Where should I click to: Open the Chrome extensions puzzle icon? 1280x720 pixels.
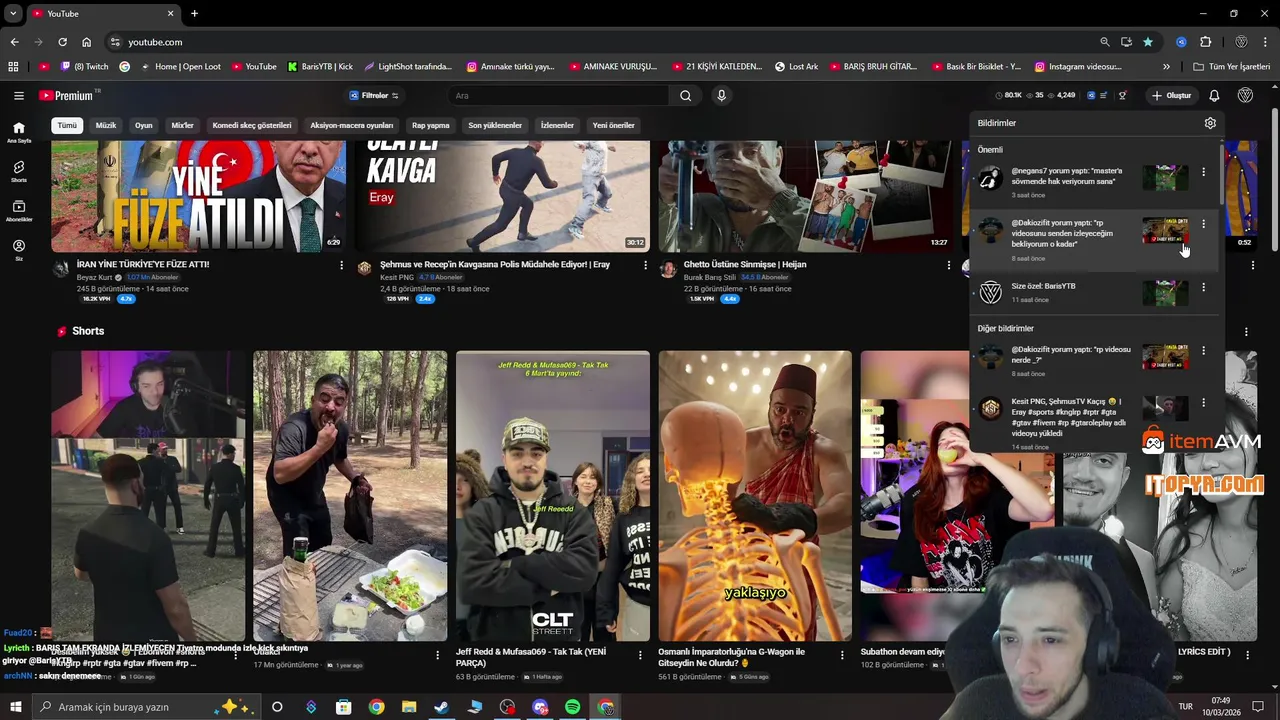coord(1205,42)
